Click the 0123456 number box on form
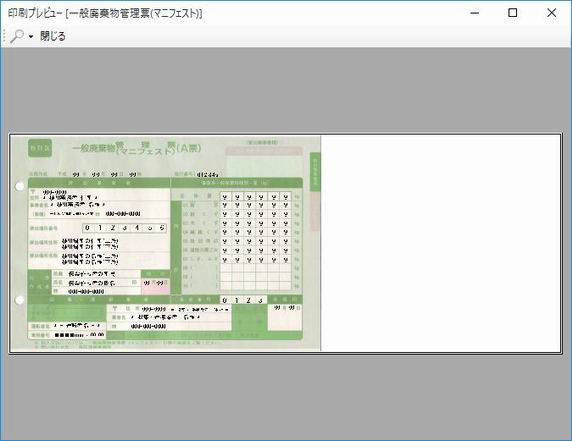The width and height of the screenshot is (572, 441). point(125,228)
